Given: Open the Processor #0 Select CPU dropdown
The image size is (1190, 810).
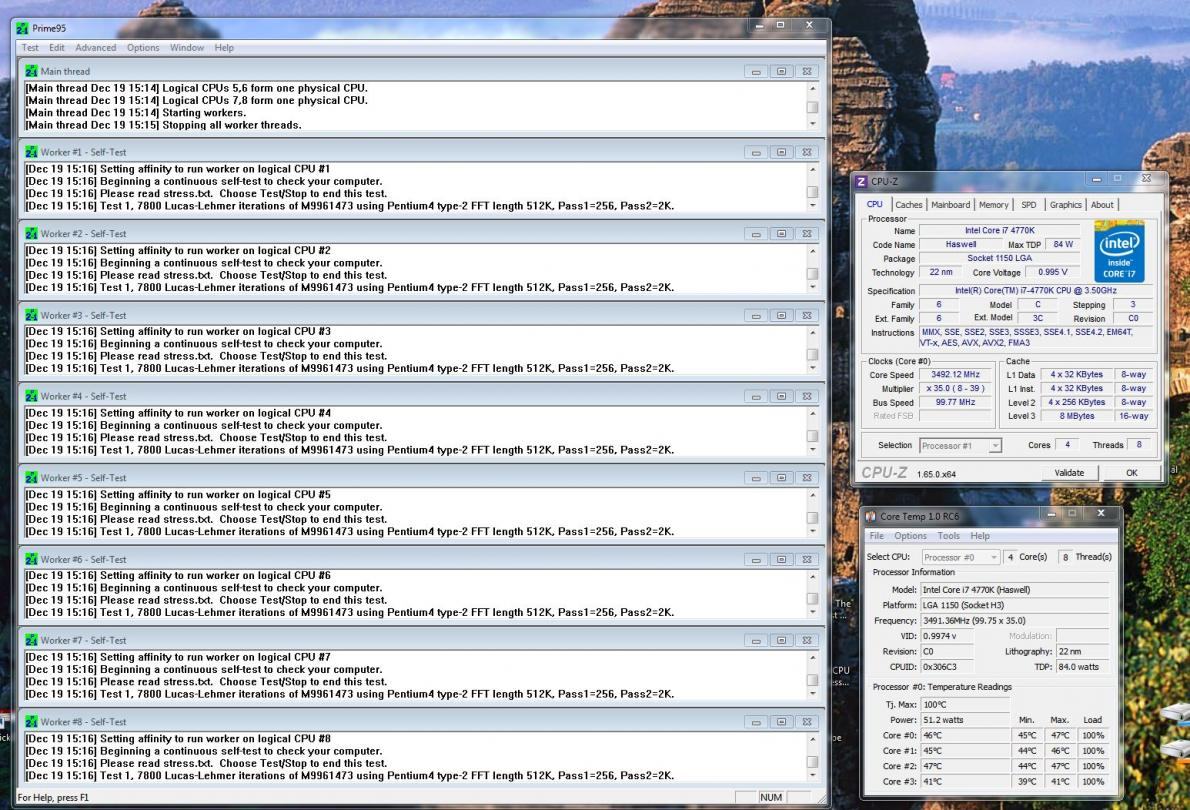Looking at the screenshot, I should (960, 557).
